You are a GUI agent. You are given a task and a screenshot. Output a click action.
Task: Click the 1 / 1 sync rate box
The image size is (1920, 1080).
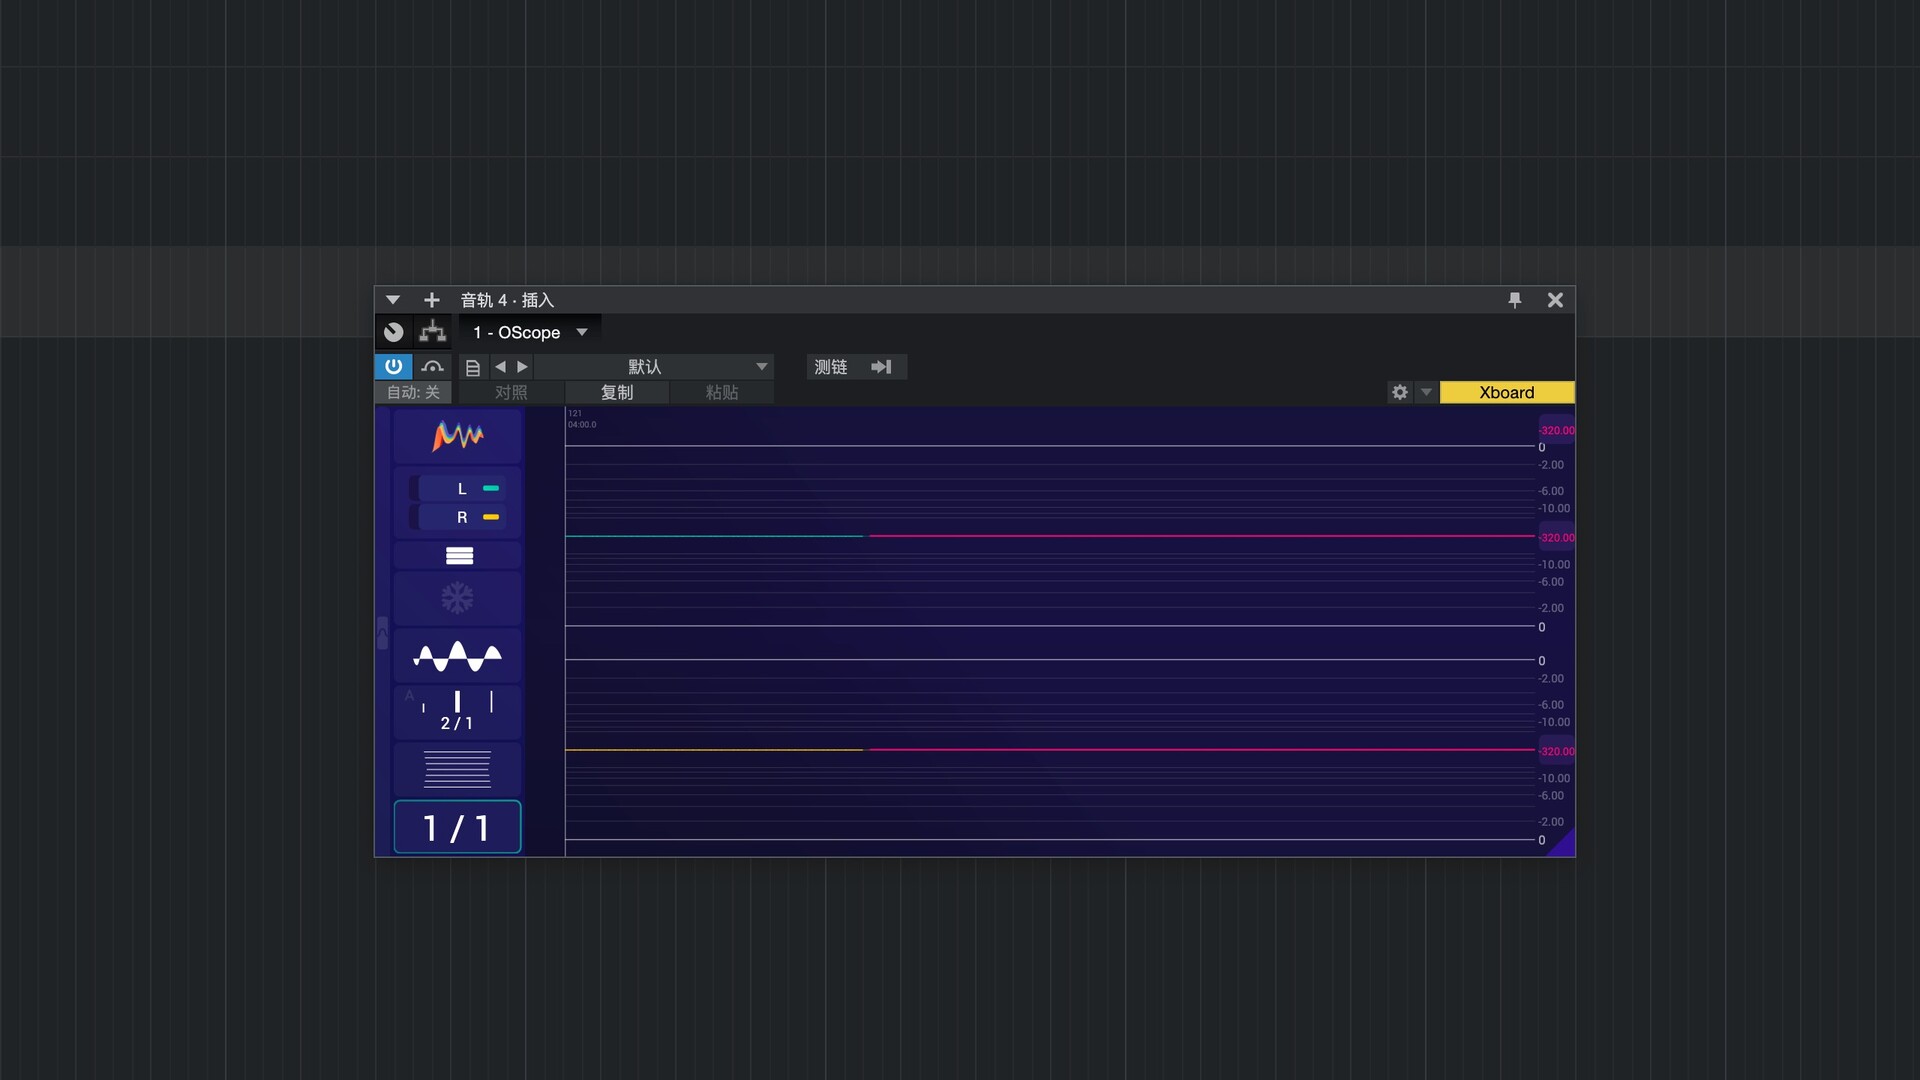tap(457, 828)
